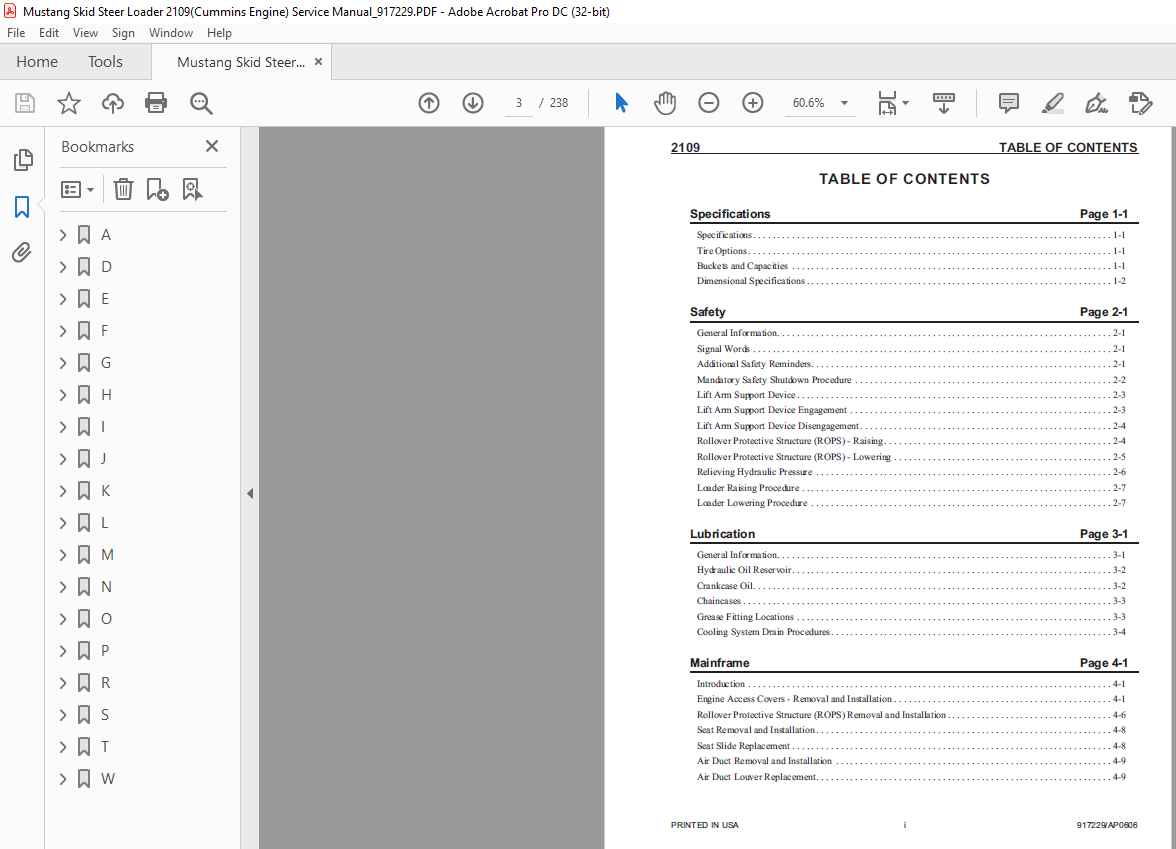This screenshot has width=1176, height=849.
Task: Toggle the Bookmarks panel icon in sidebar
Action: [x=22, y=207]
